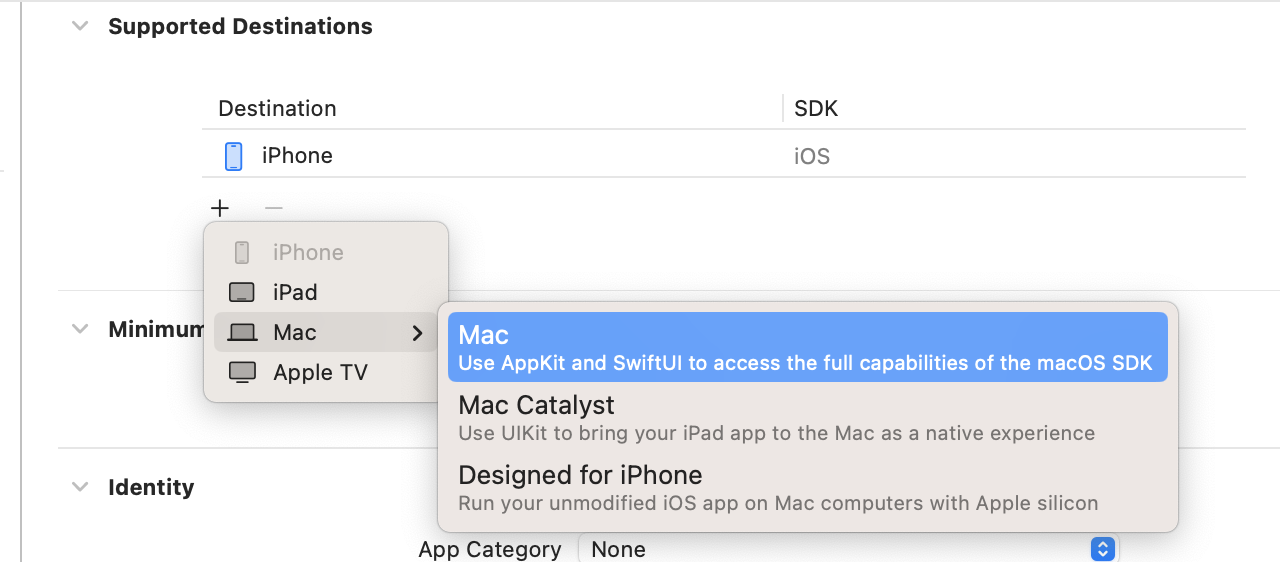This screenshot has width=1280, height=562.
Task: Open the App Category dropdown
Action: click(x=849, y=549)
